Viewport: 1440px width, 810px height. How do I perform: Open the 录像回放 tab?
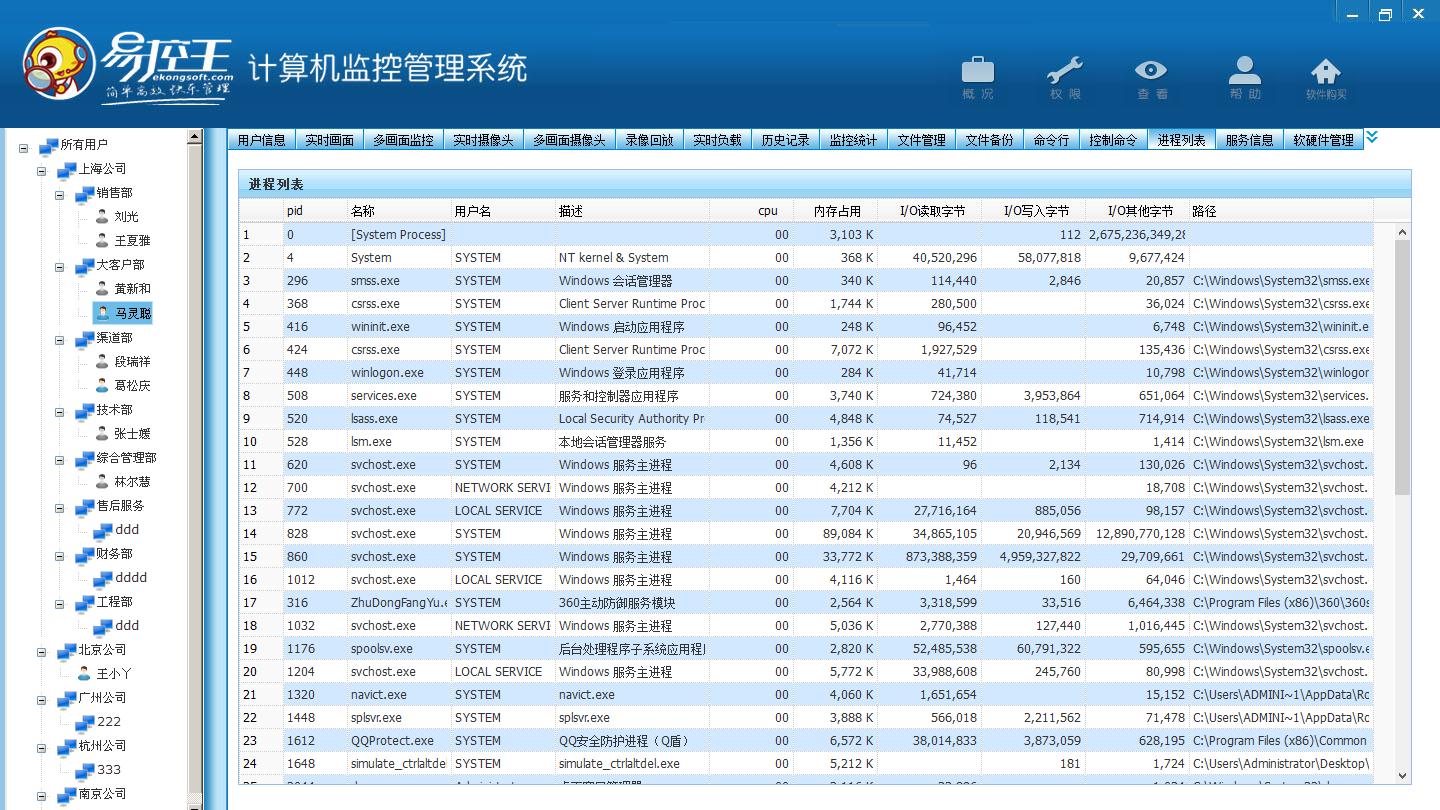point(650,140)
